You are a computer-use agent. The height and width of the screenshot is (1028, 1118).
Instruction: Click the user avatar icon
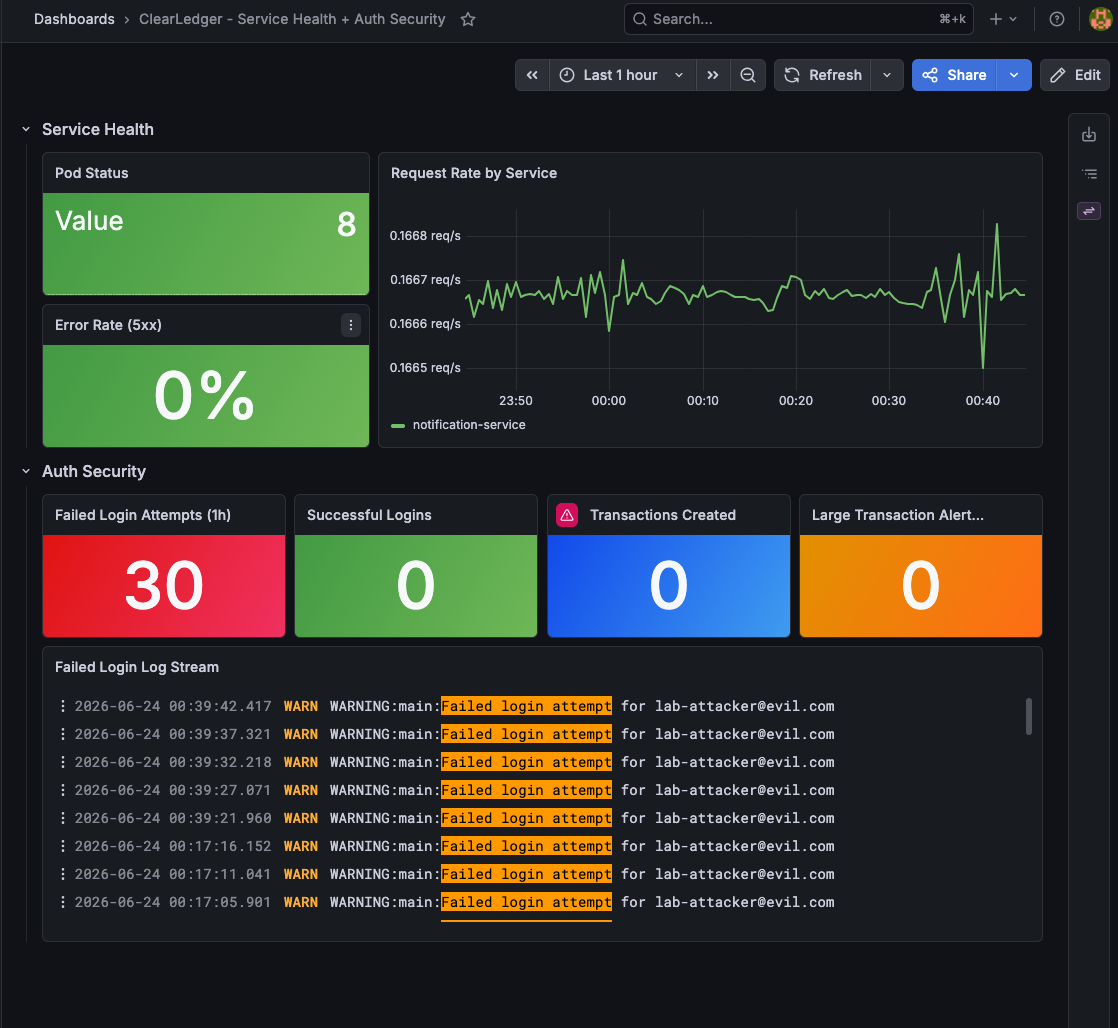(1100, 19)
